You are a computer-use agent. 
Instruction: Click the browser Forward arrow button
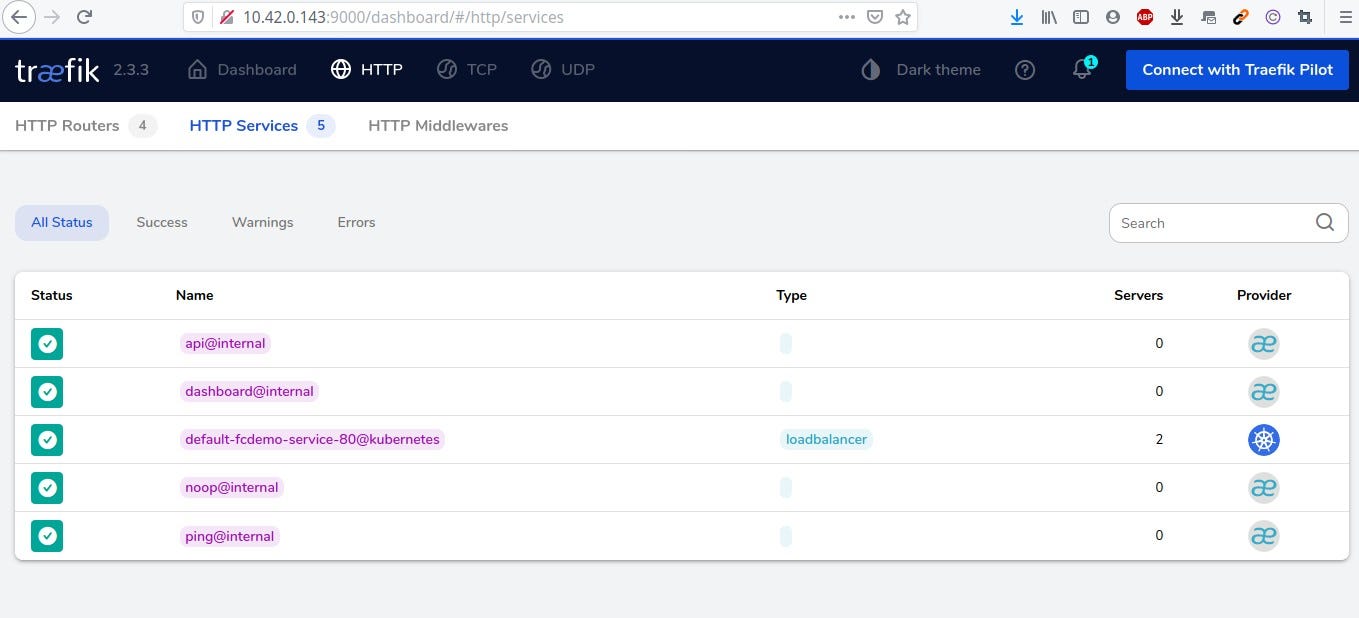pos(52,17)
